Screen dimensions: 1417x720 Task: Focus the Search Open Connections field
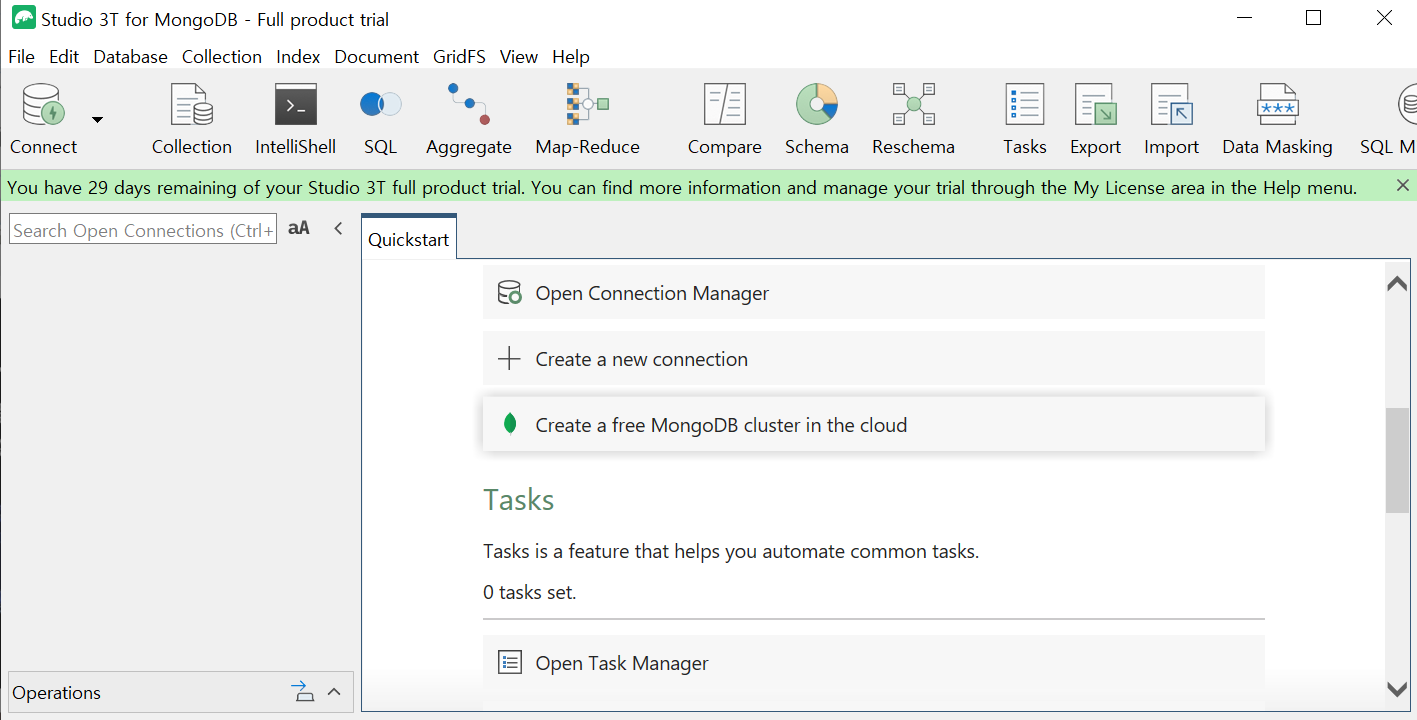[142, 230]
